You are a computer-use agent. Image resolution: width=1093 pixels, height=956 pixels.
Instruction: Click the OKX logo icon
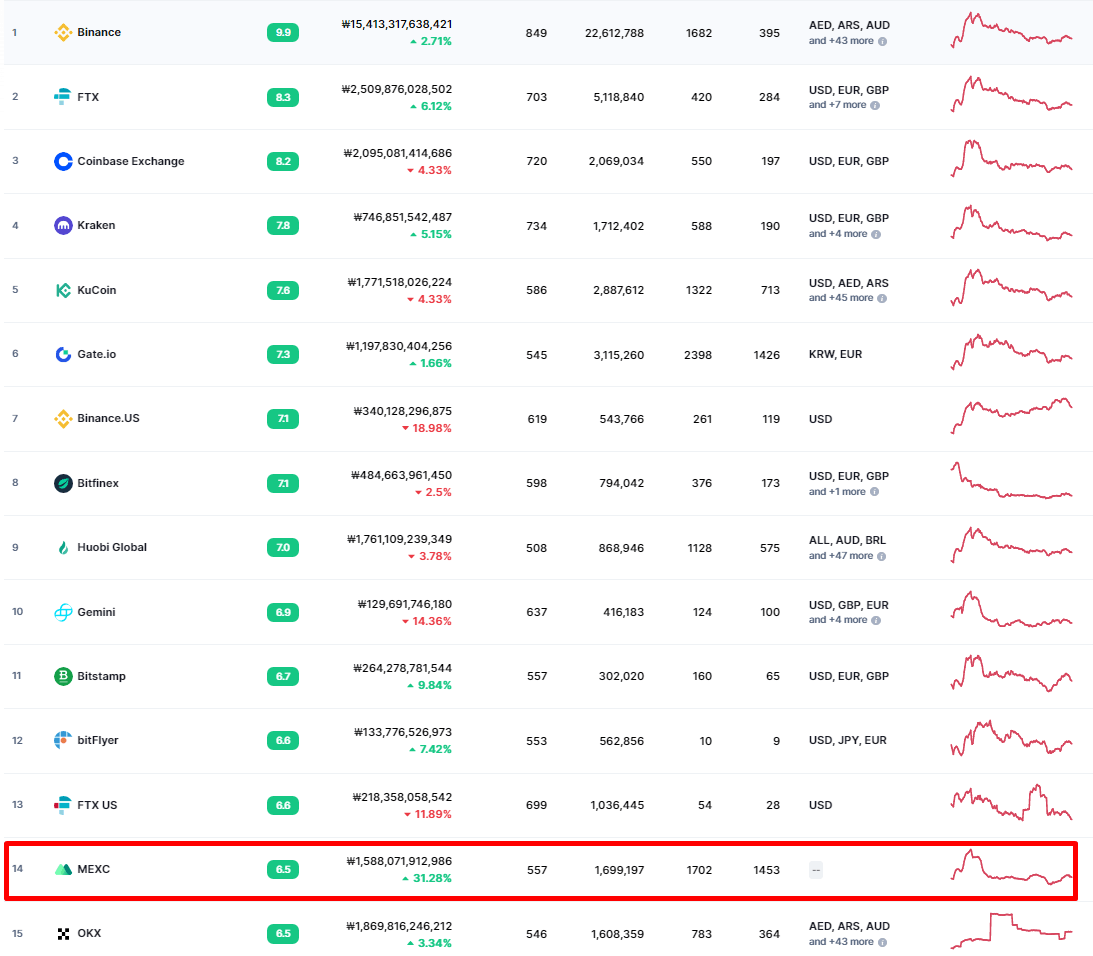pos(63,934)
